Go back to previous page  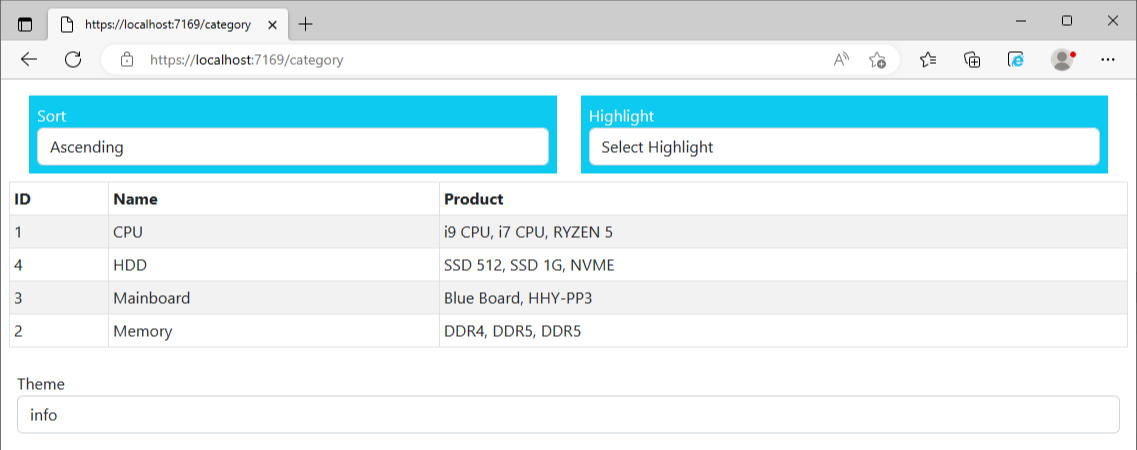(x=29, y=59)
